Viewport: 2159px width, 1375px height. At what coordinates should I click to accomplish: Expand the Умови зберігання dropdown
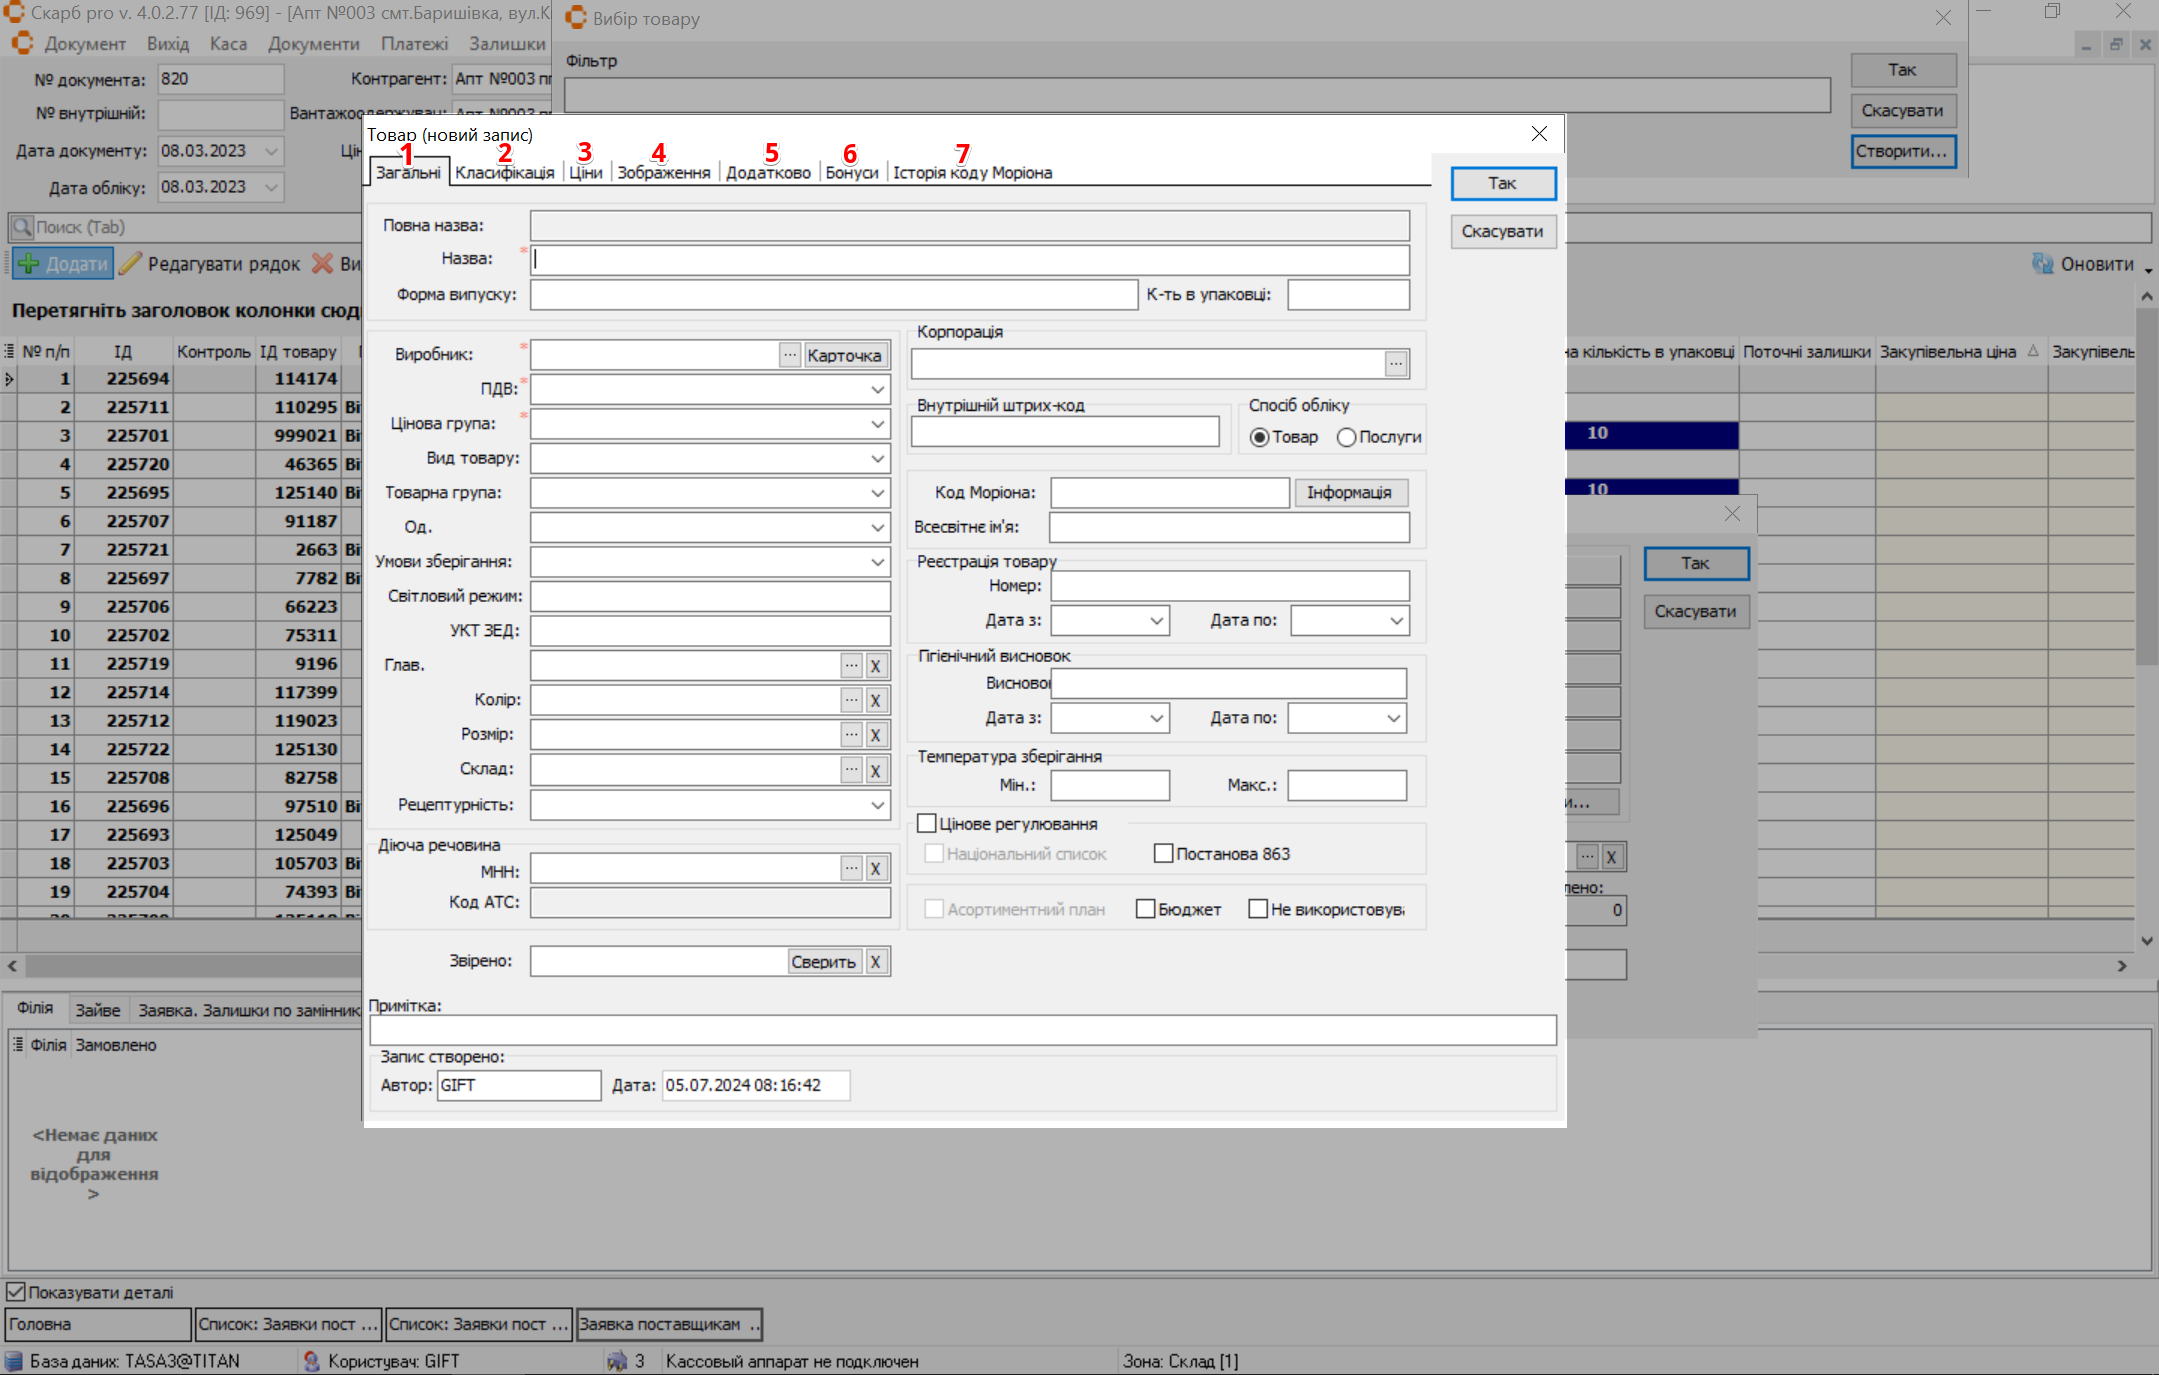point(877,562)
